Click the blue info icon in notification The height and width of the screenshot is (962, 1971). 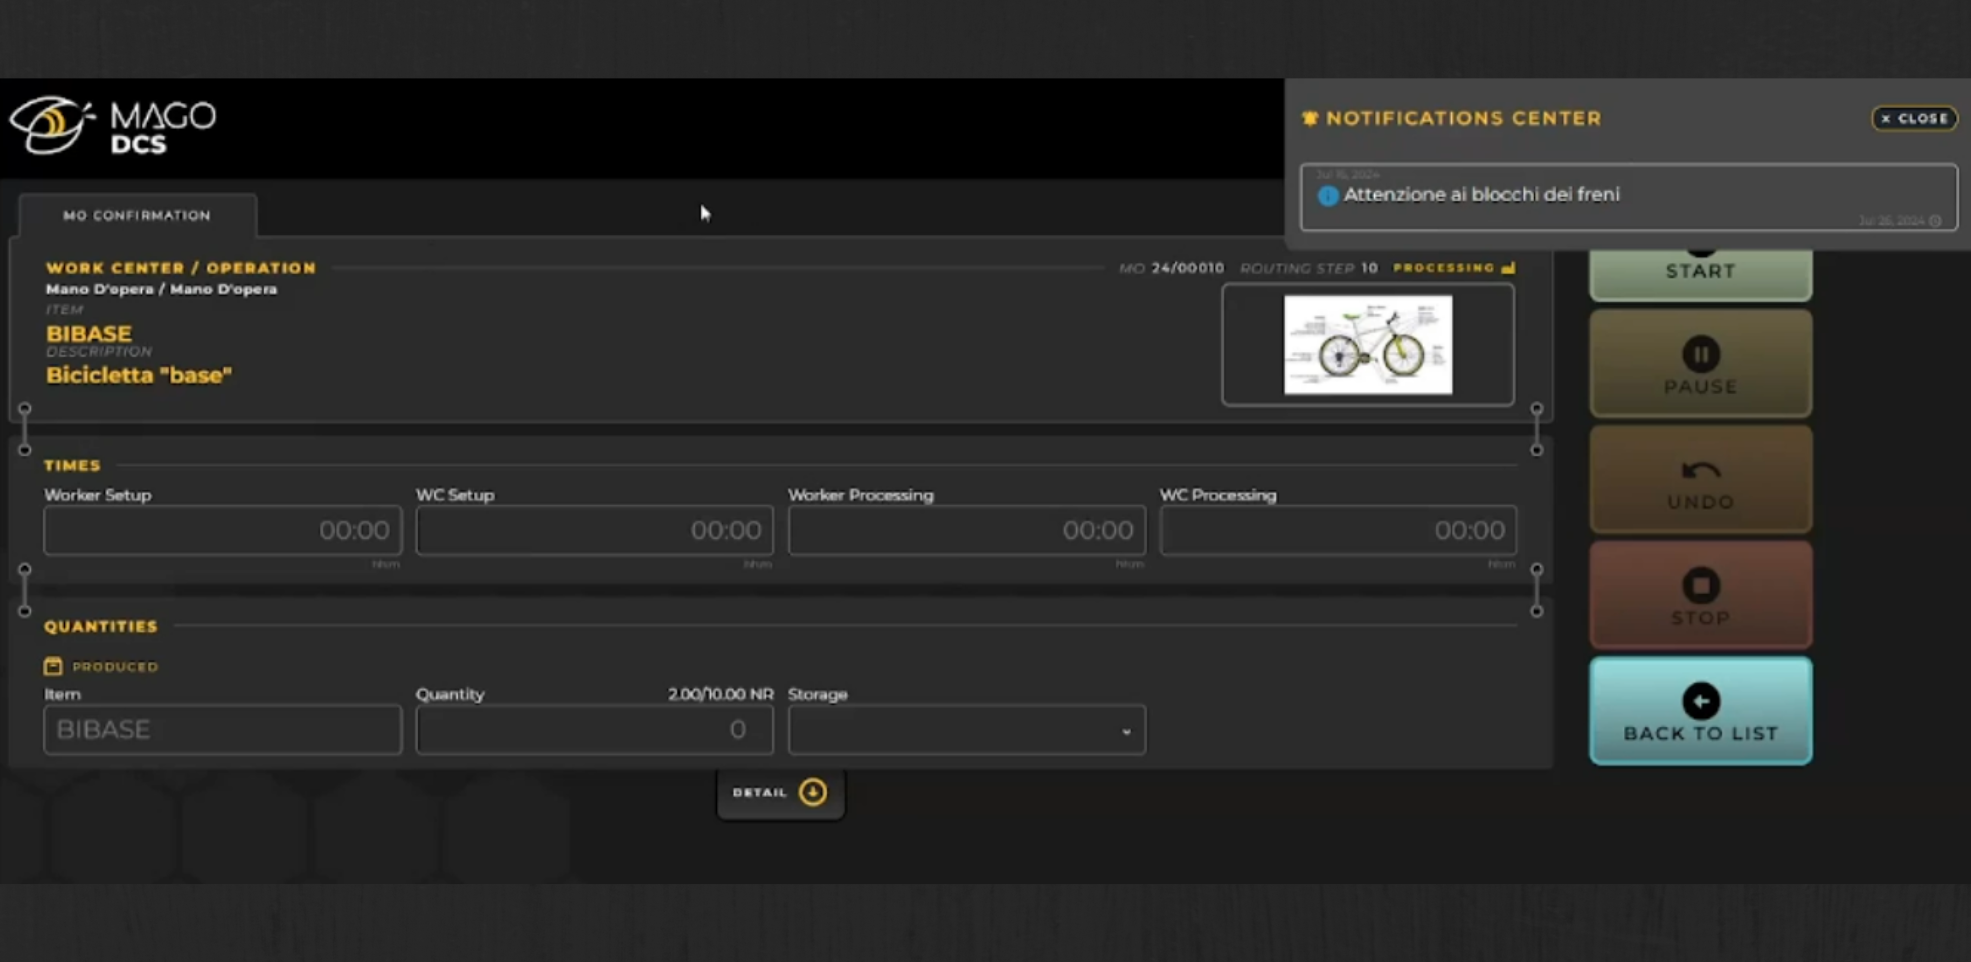[1328, 196]
